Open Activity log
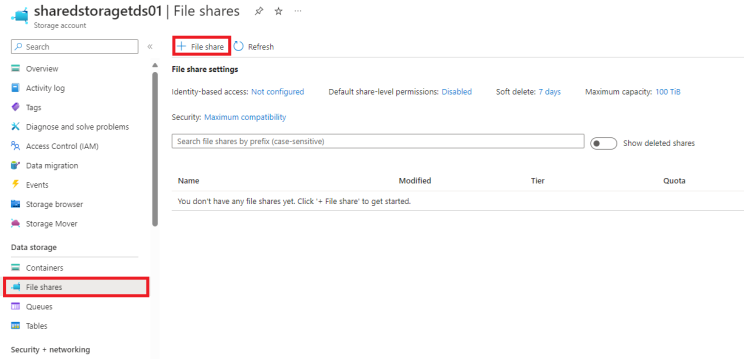 click(45, 88)
